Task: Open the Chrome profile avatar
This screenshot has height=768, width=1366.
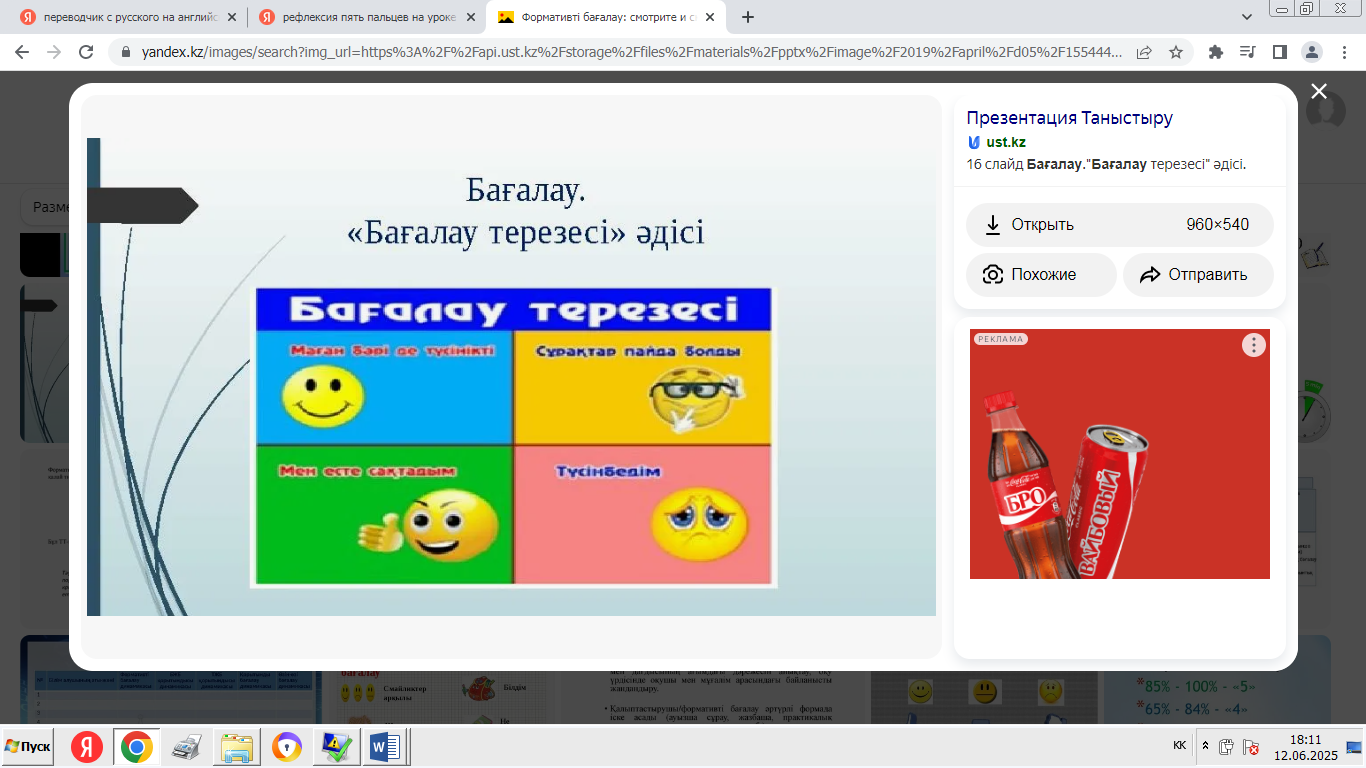Action: click(x=1312, y=53)
